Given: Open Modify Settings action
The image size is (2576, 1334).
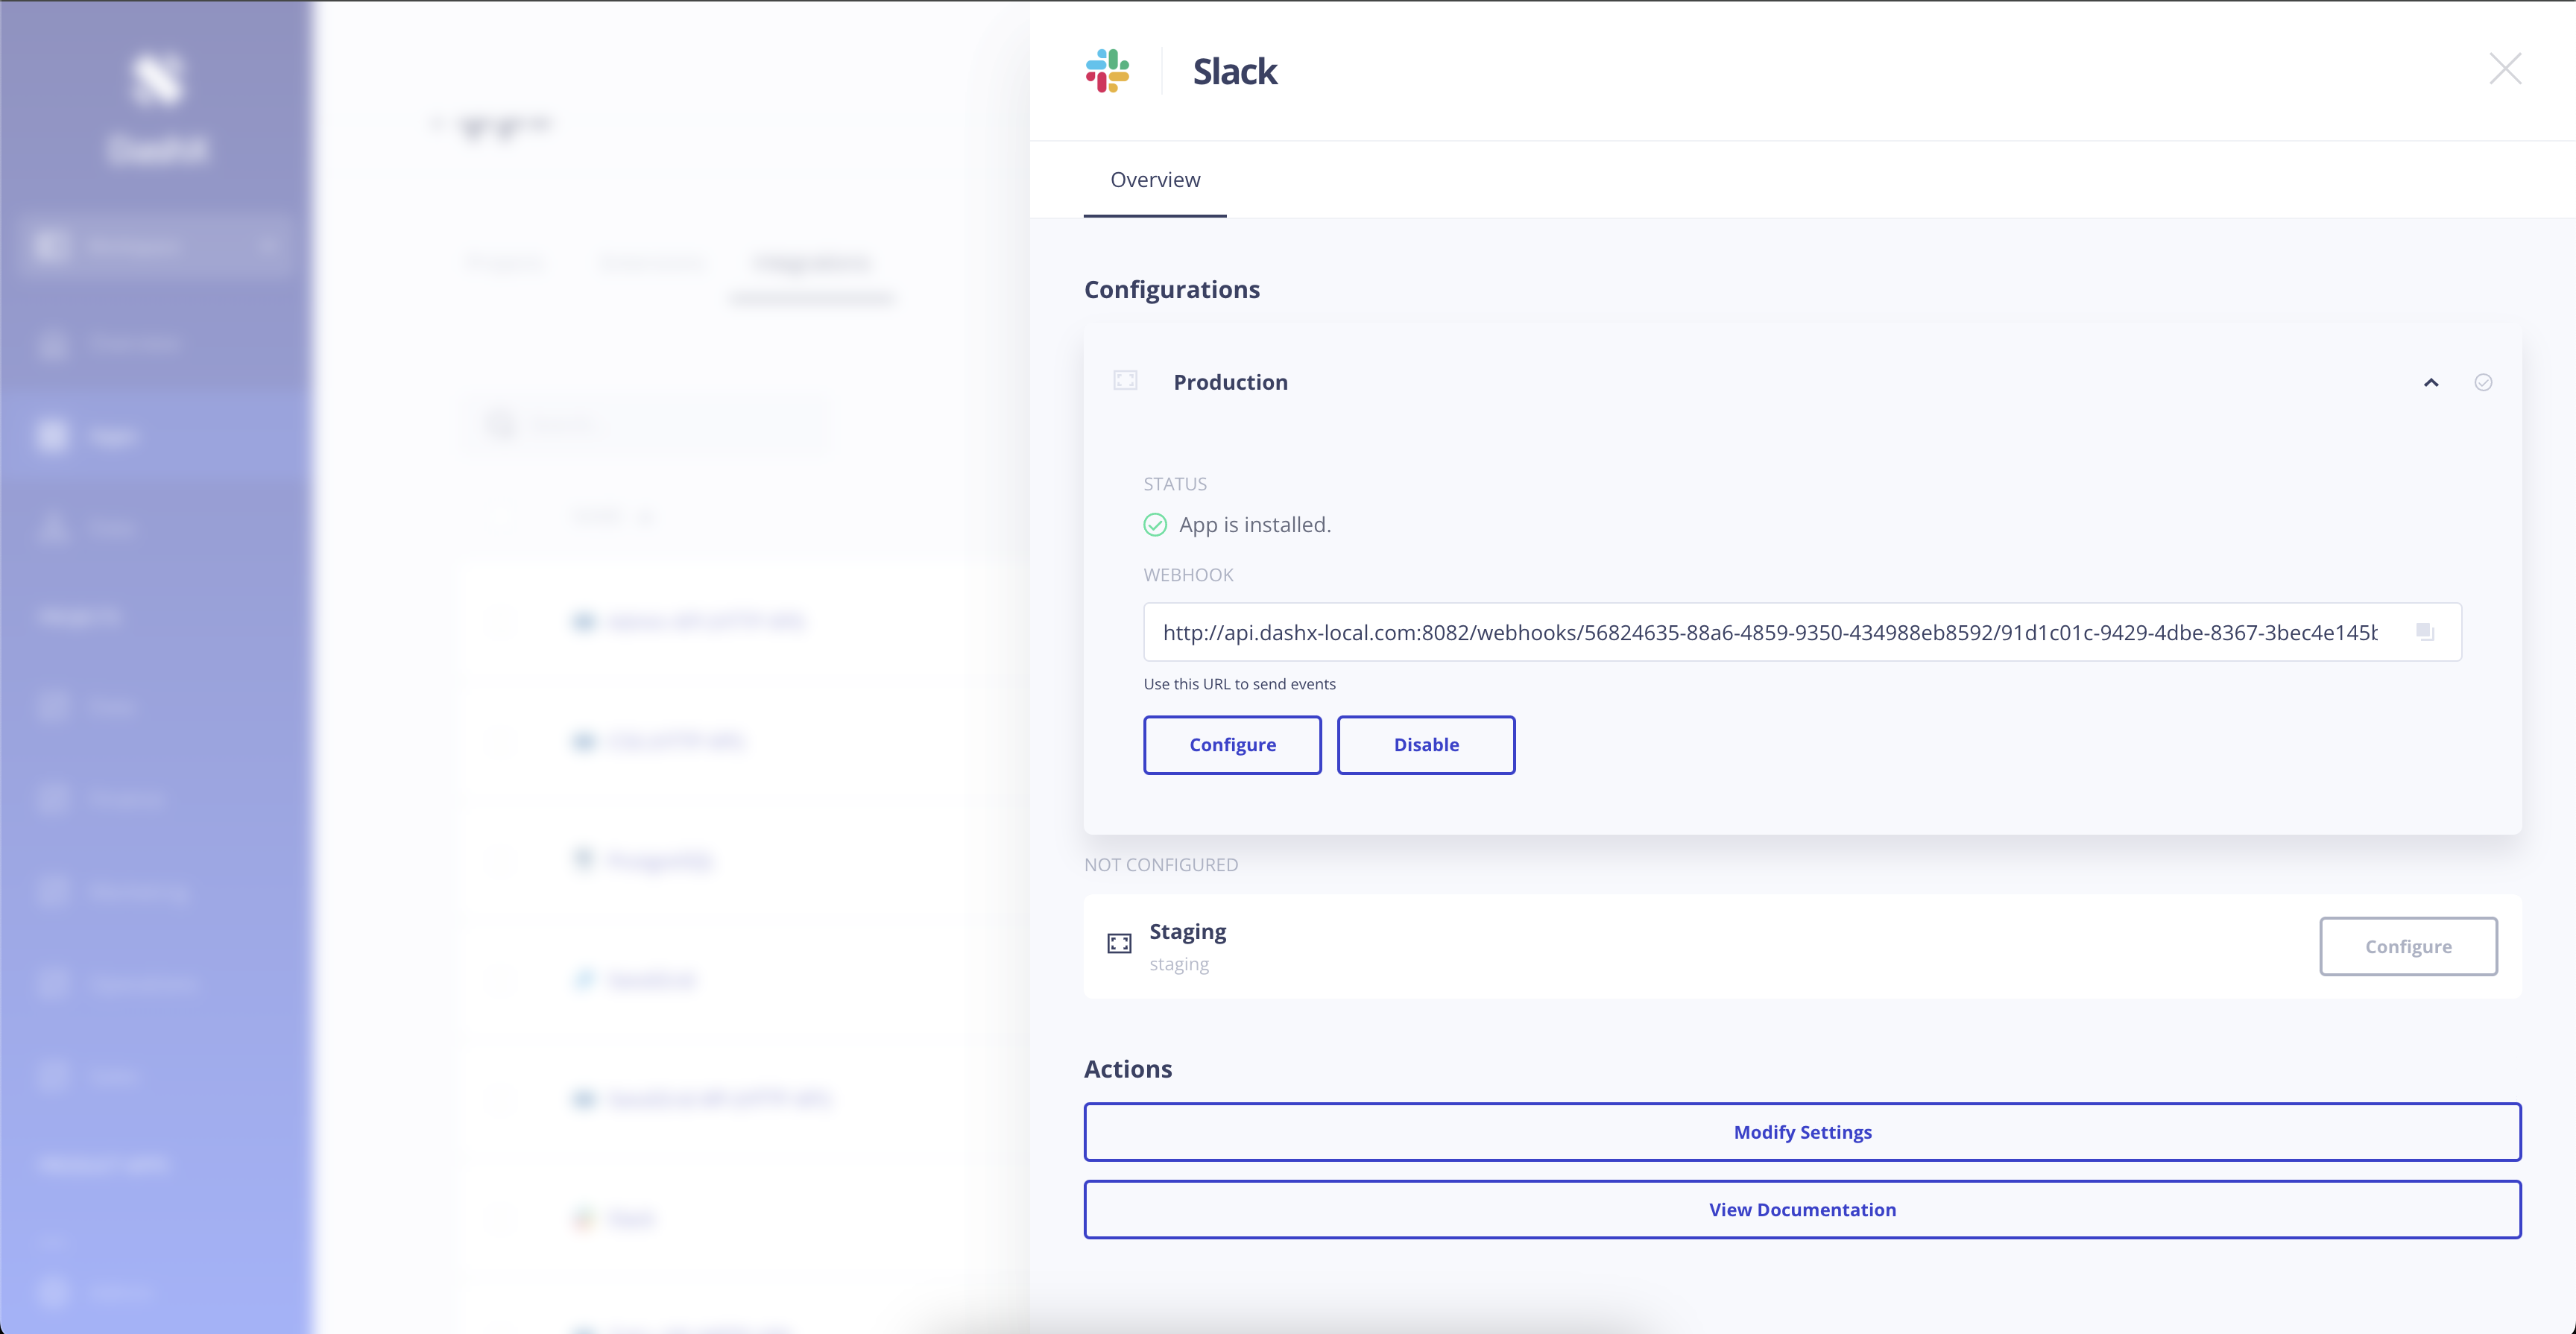Looking at the screenshot, I should coord(1802,1132).
